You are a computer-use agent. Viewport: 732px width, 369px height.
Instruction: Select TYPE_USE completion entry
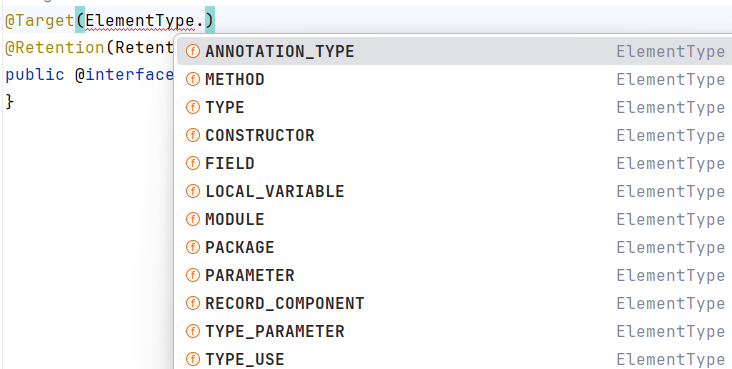[454, 359]
